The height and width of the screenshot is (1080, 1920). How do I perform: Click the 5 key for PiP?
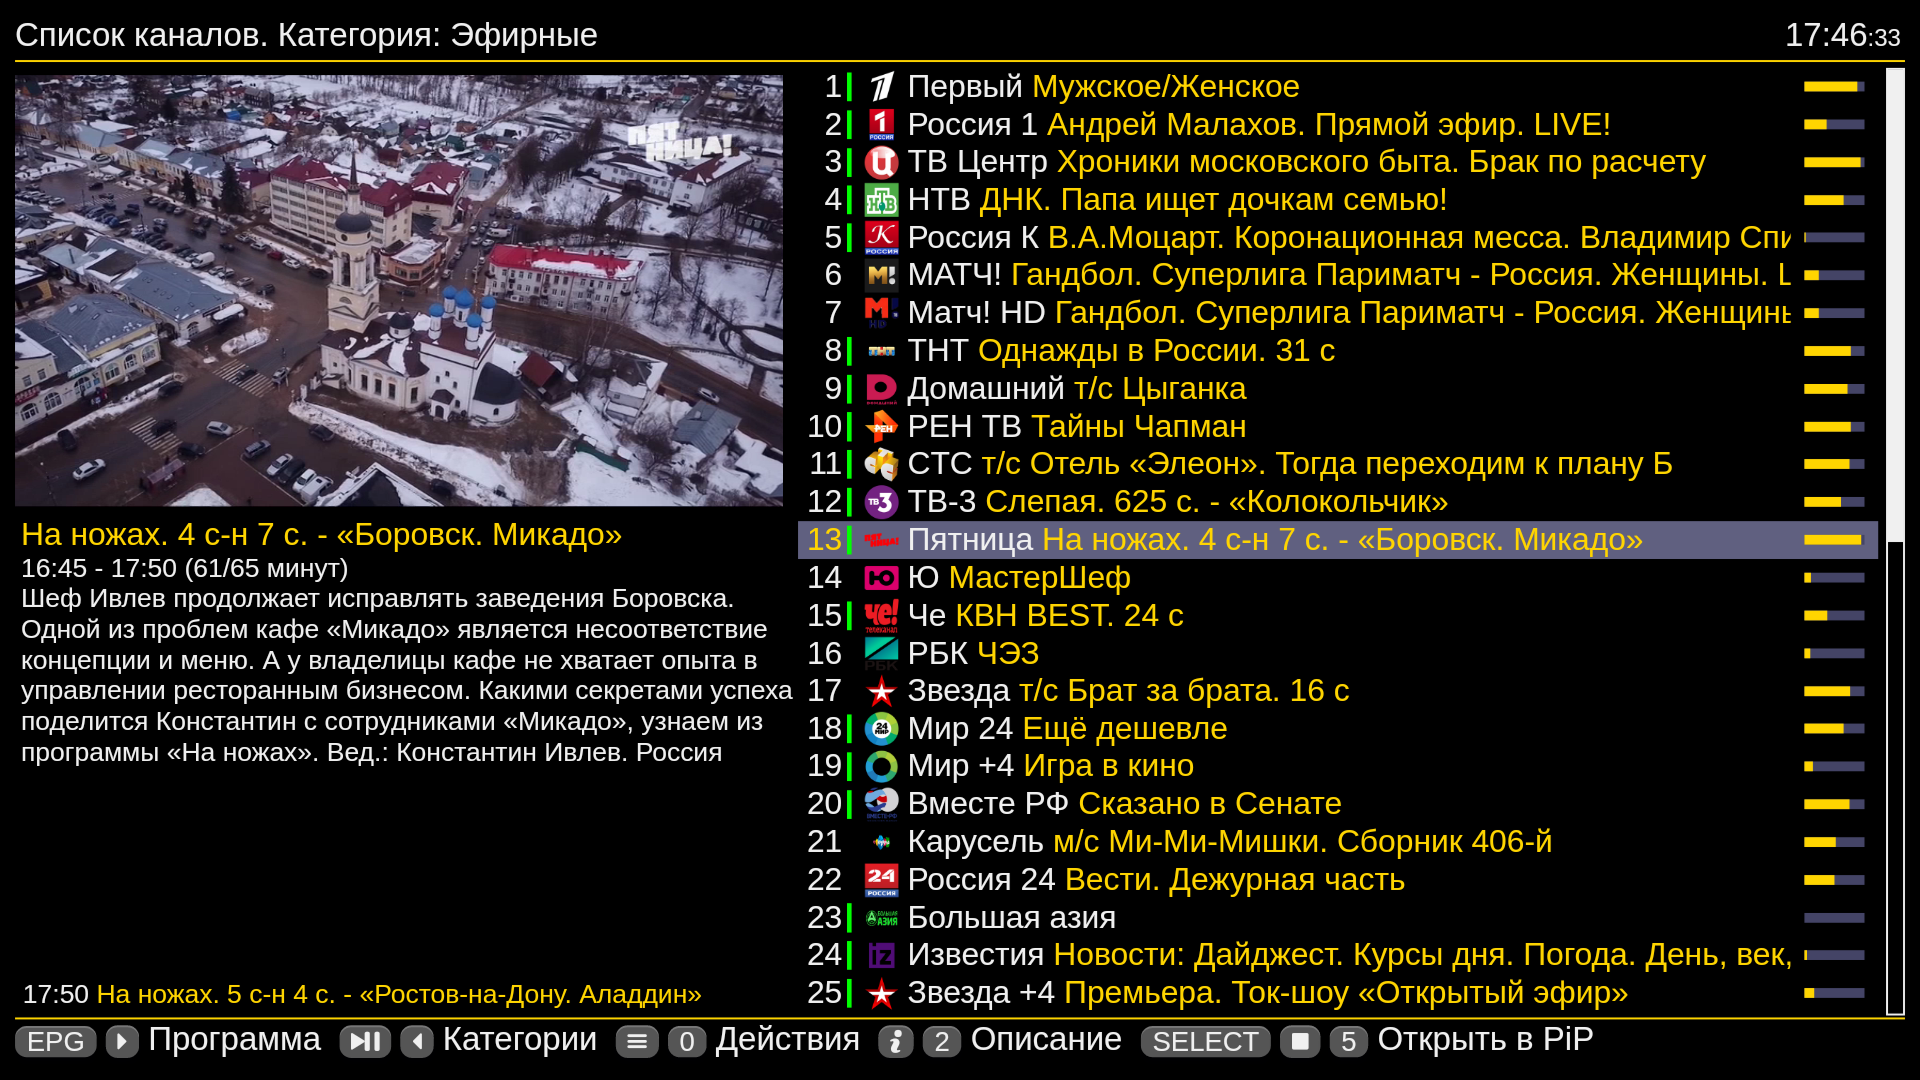tap(1348, 1041)
